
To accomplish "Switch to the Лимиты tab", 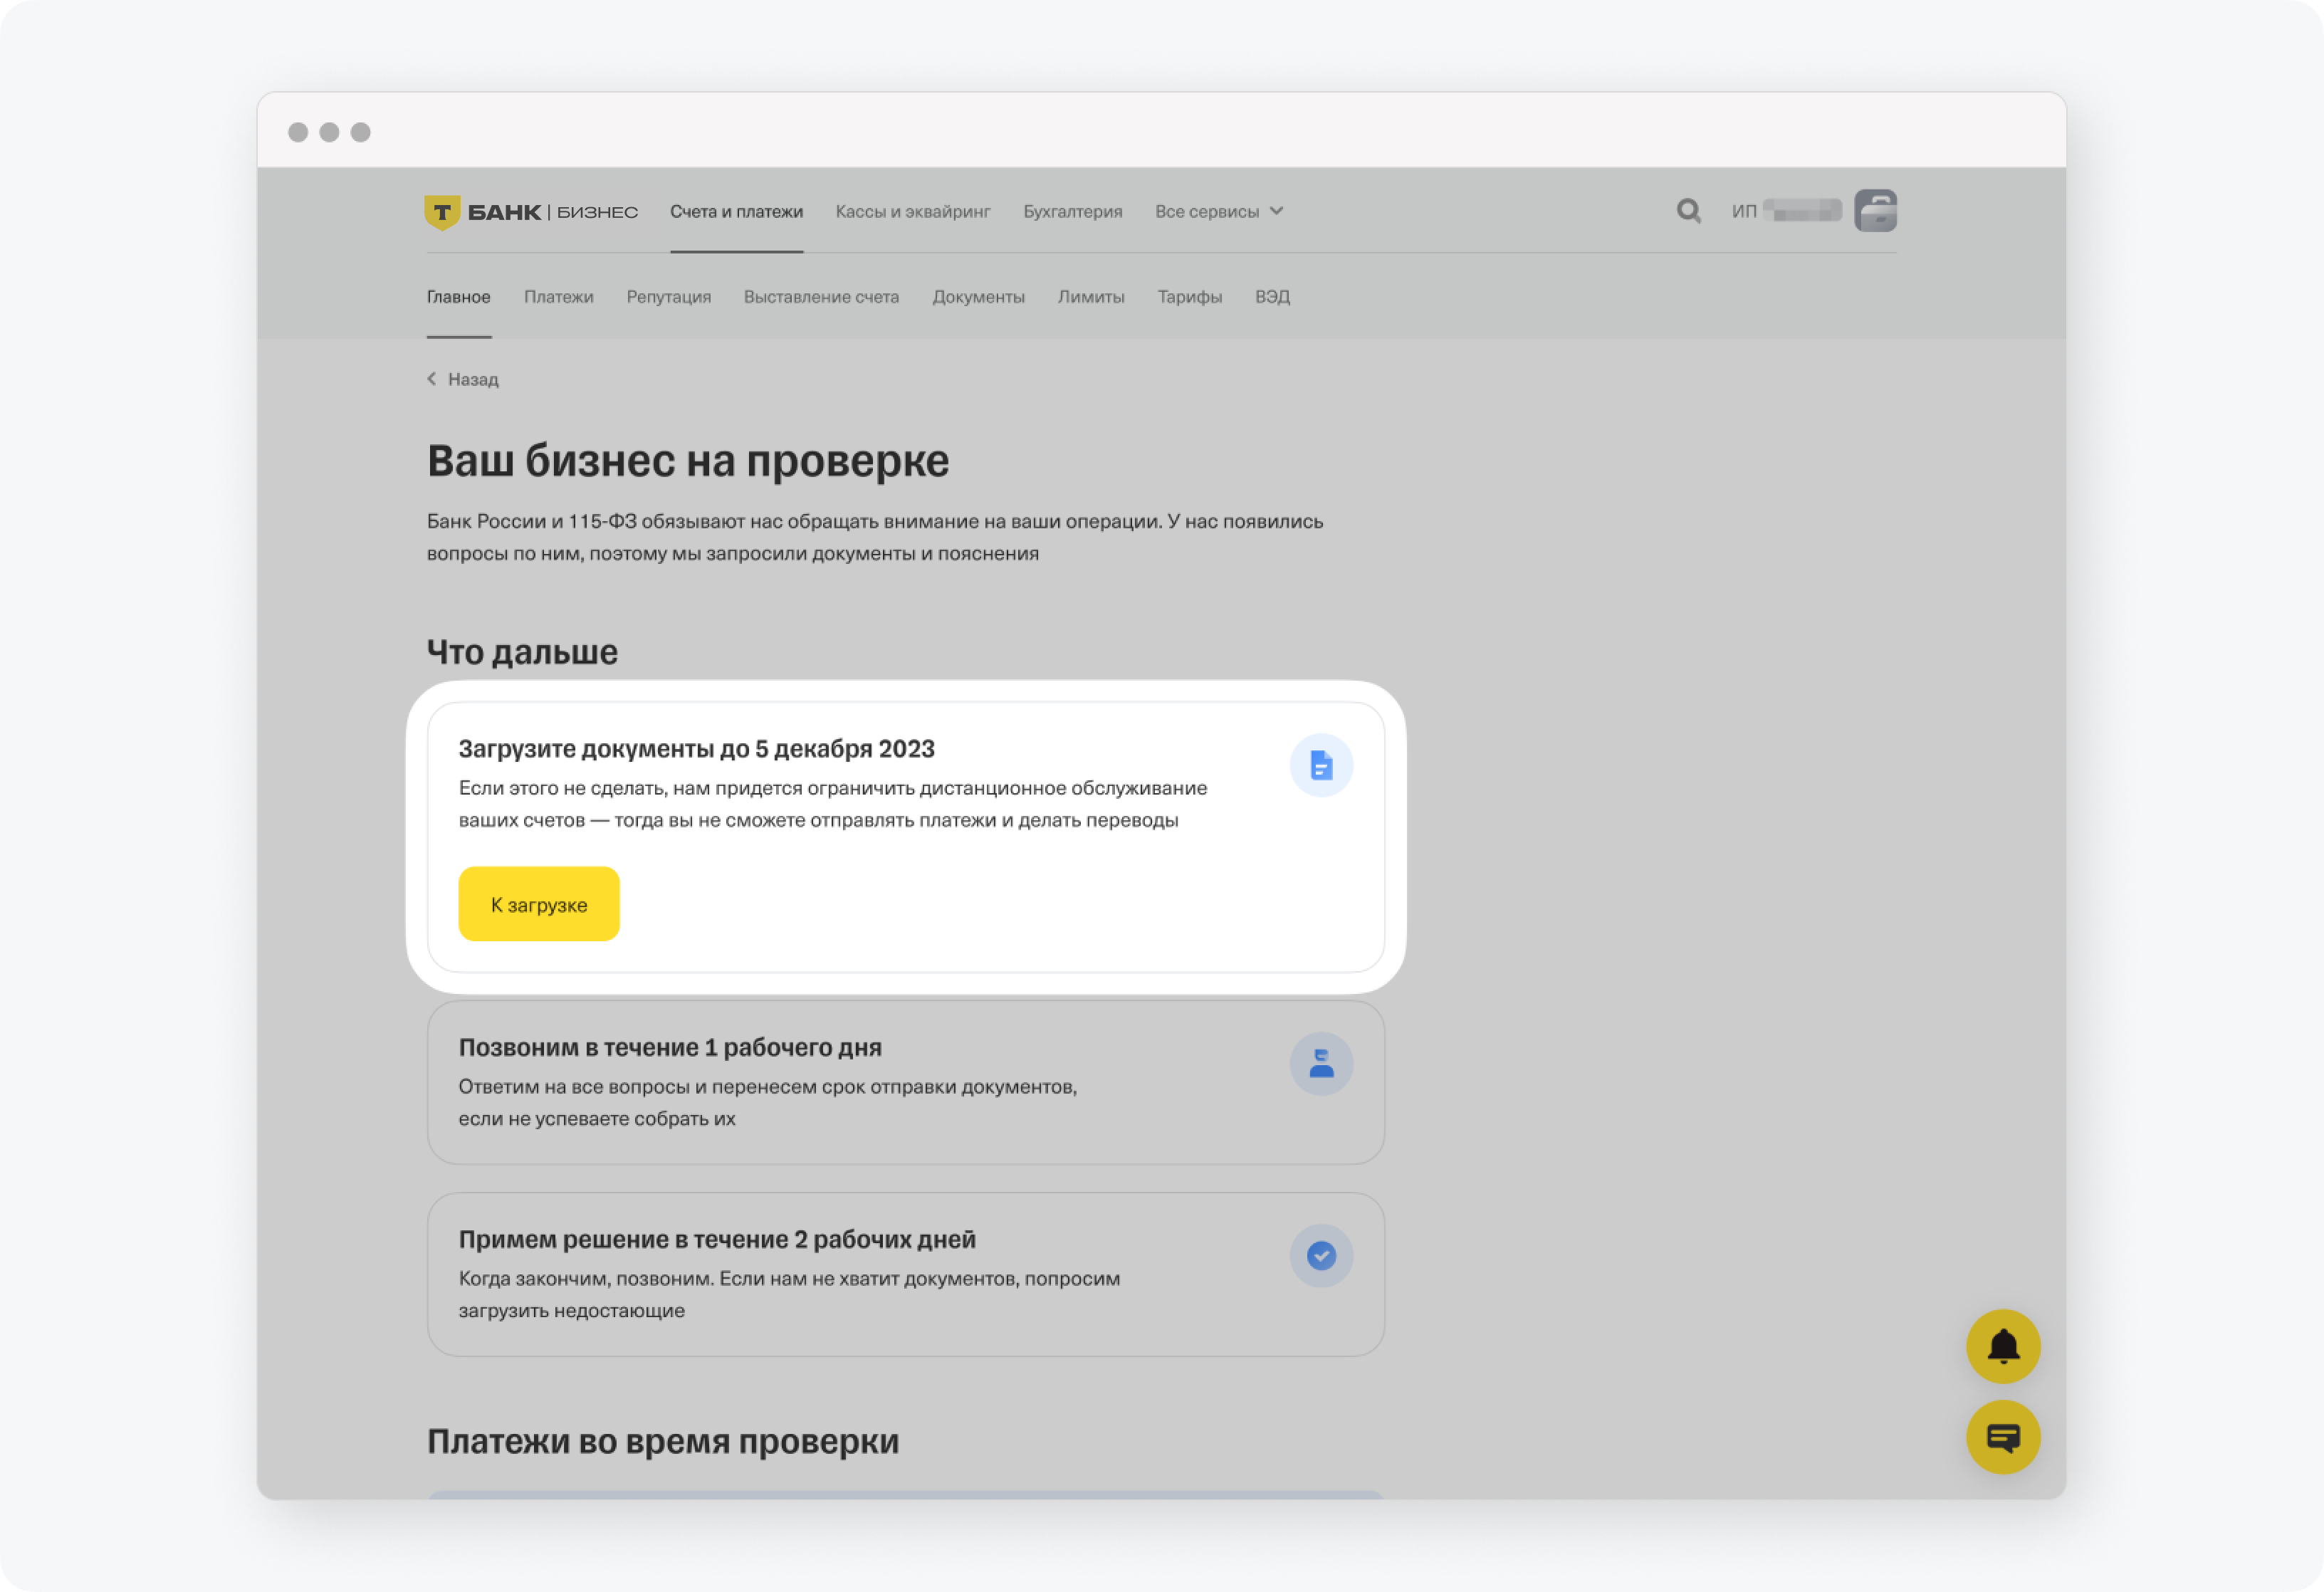I will point(1091,297).
